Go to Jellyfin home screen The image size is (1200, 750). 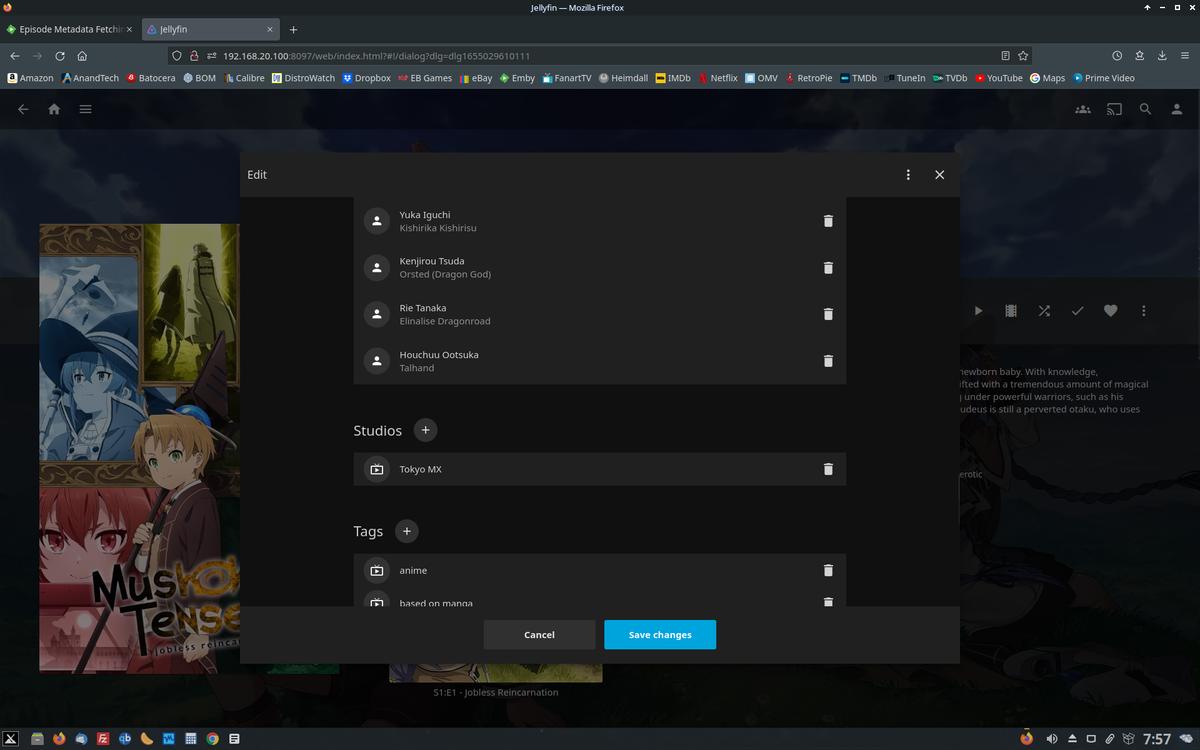tap(54, 109)
